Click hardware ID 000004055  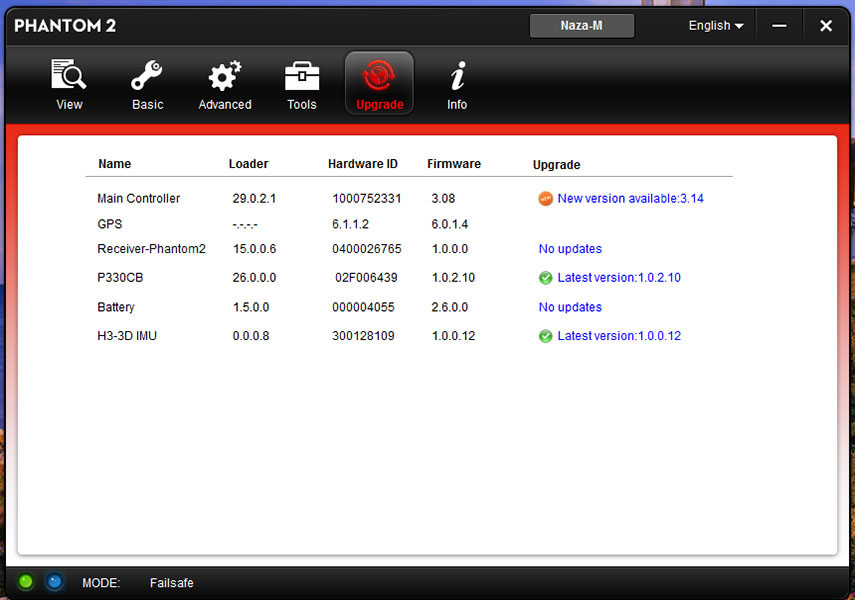click(x=363, y=307)
